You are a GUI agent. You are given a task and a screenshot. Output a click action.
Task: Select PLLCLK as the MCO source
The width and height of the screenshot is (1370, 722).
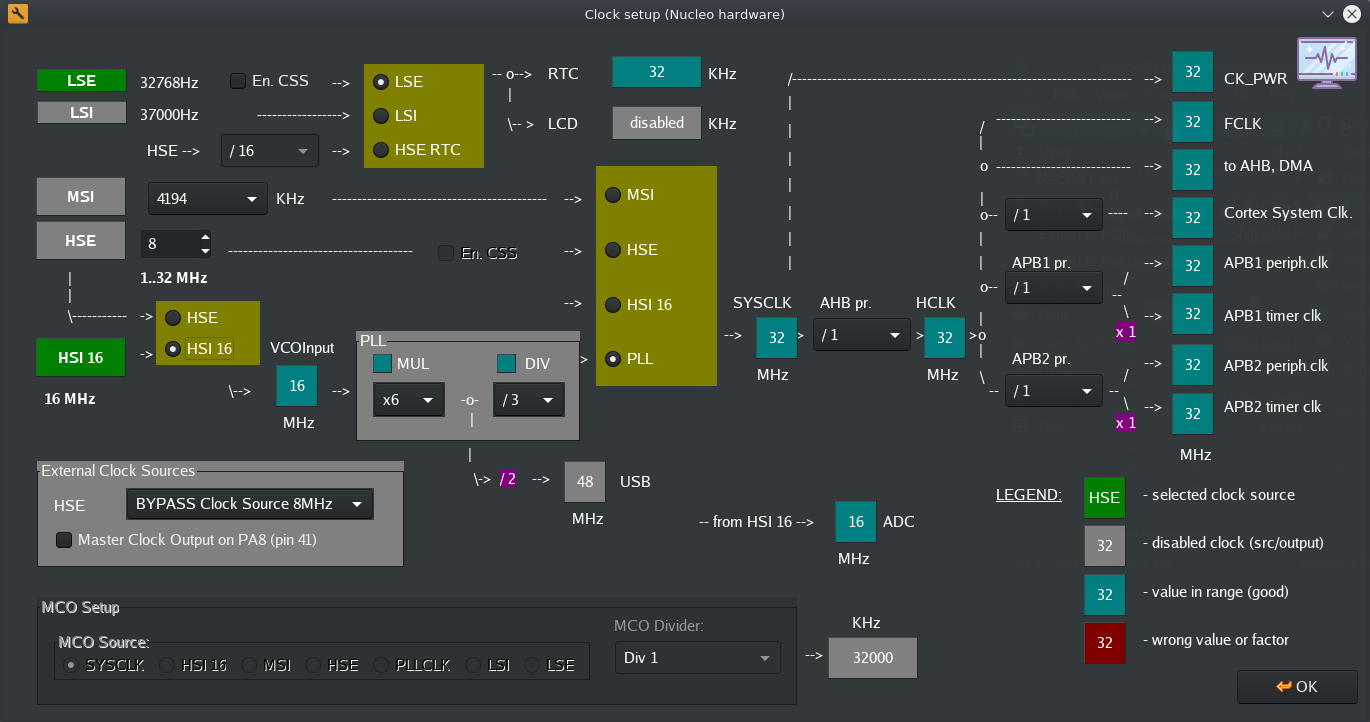pyautogui.click(x=380, y=664)
